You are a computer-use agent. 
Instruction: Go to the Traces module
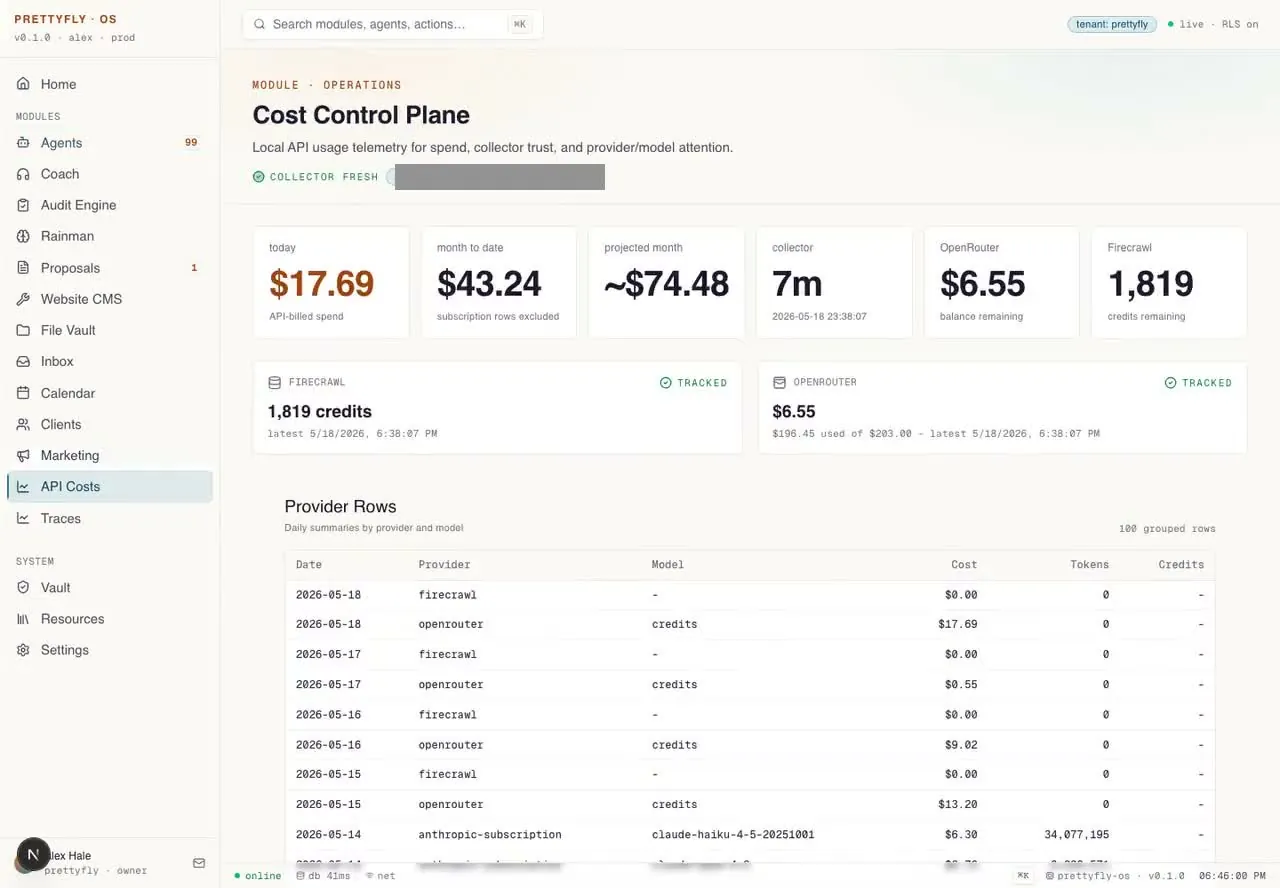110,518
